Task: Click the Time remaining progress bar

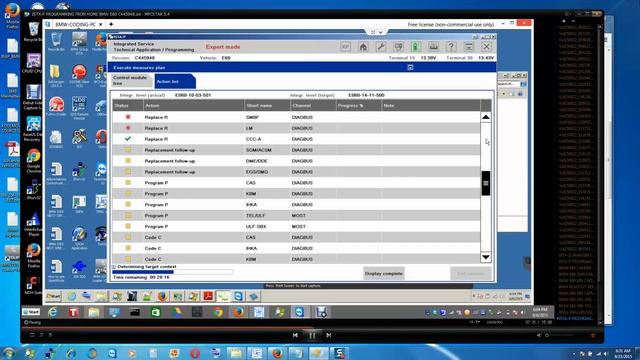Action: 172,272
